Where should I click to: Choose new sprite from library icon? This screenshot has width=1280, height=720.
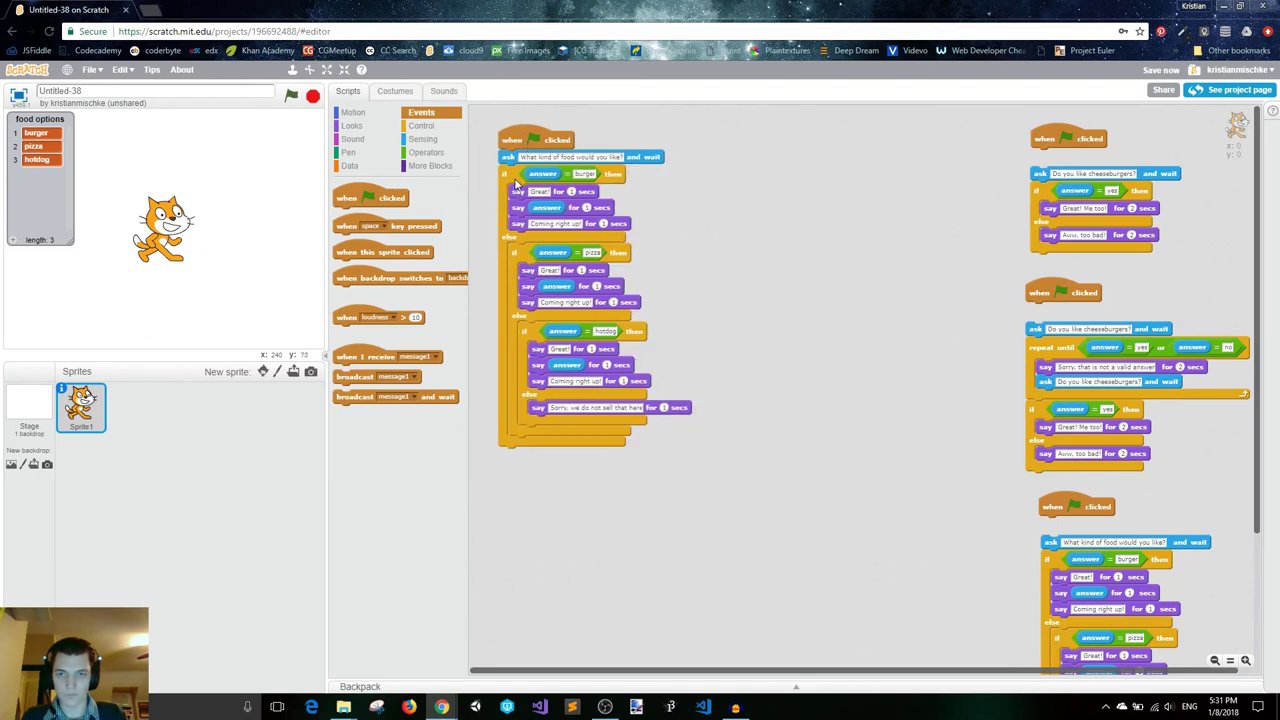[x=263, y=372]
